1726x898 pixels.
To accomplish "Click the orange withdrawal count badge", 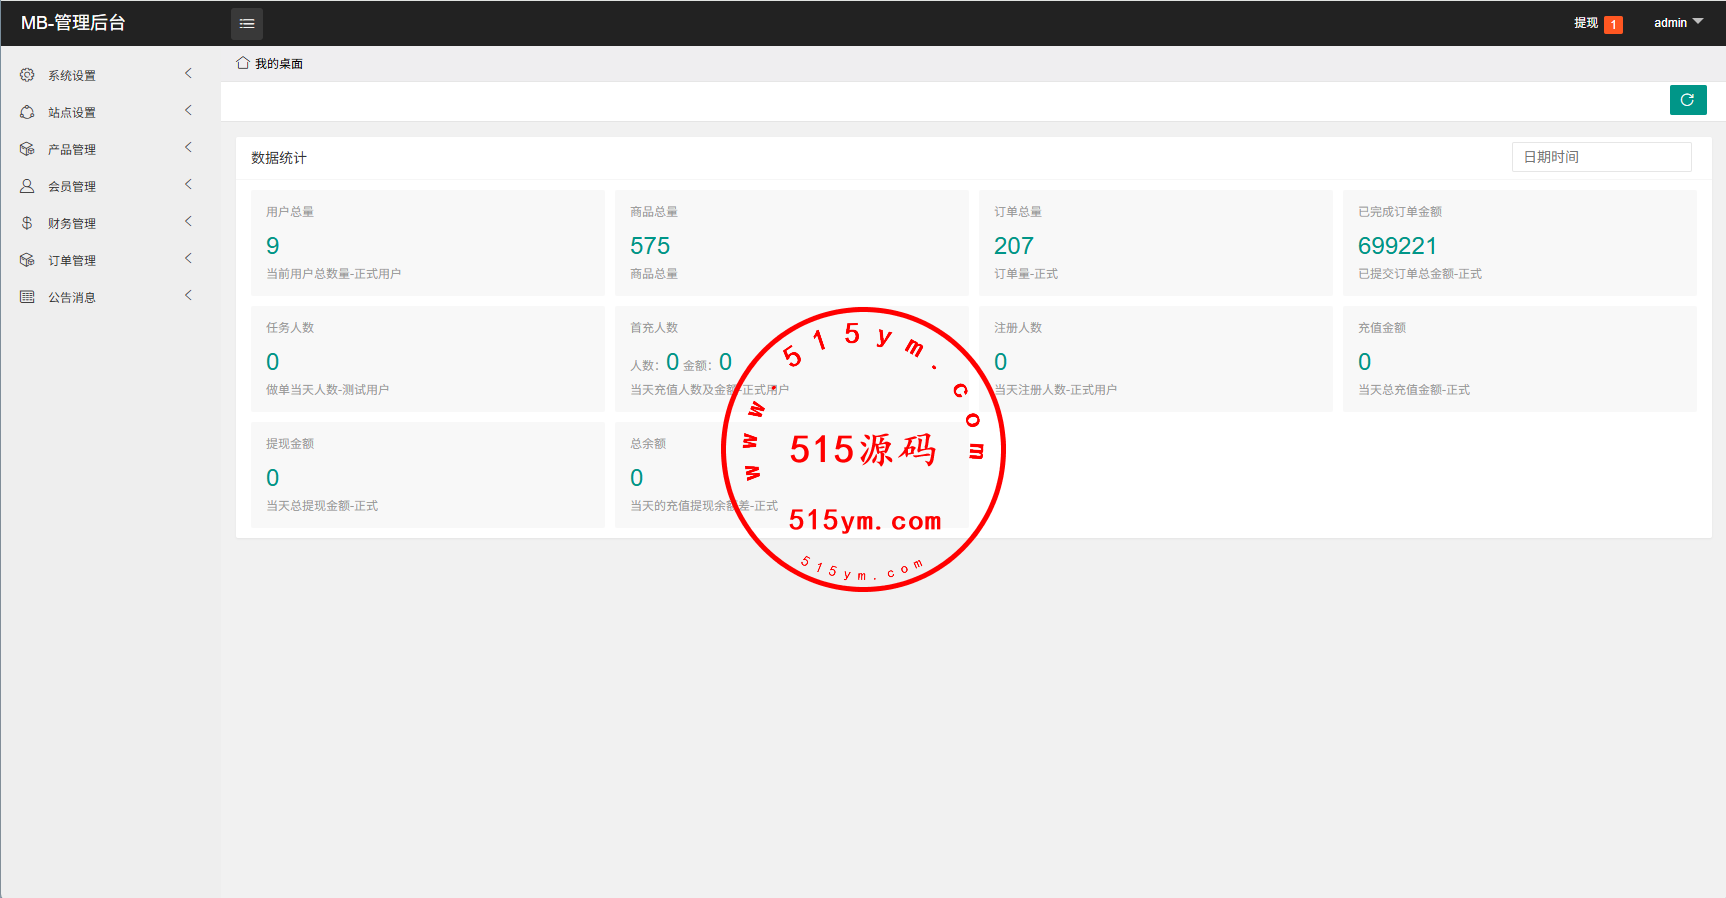I will point(1613,24).
